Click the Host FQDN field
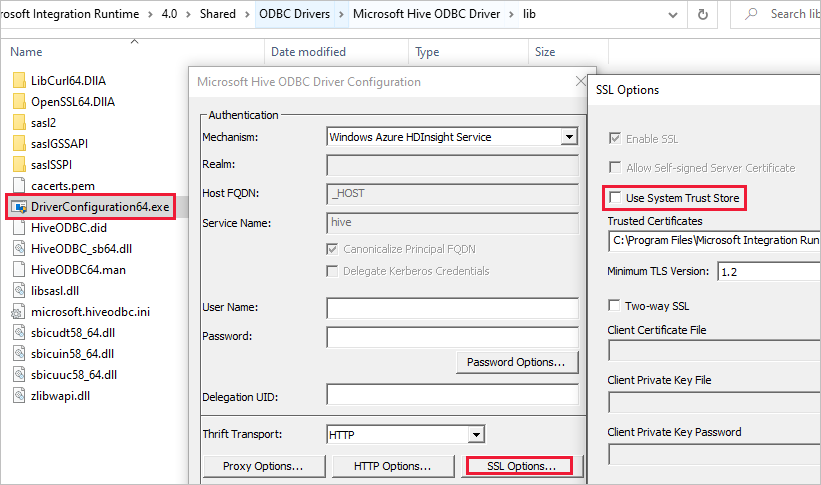The width and height of the screenshot is (821, 485). pos(452,194)
